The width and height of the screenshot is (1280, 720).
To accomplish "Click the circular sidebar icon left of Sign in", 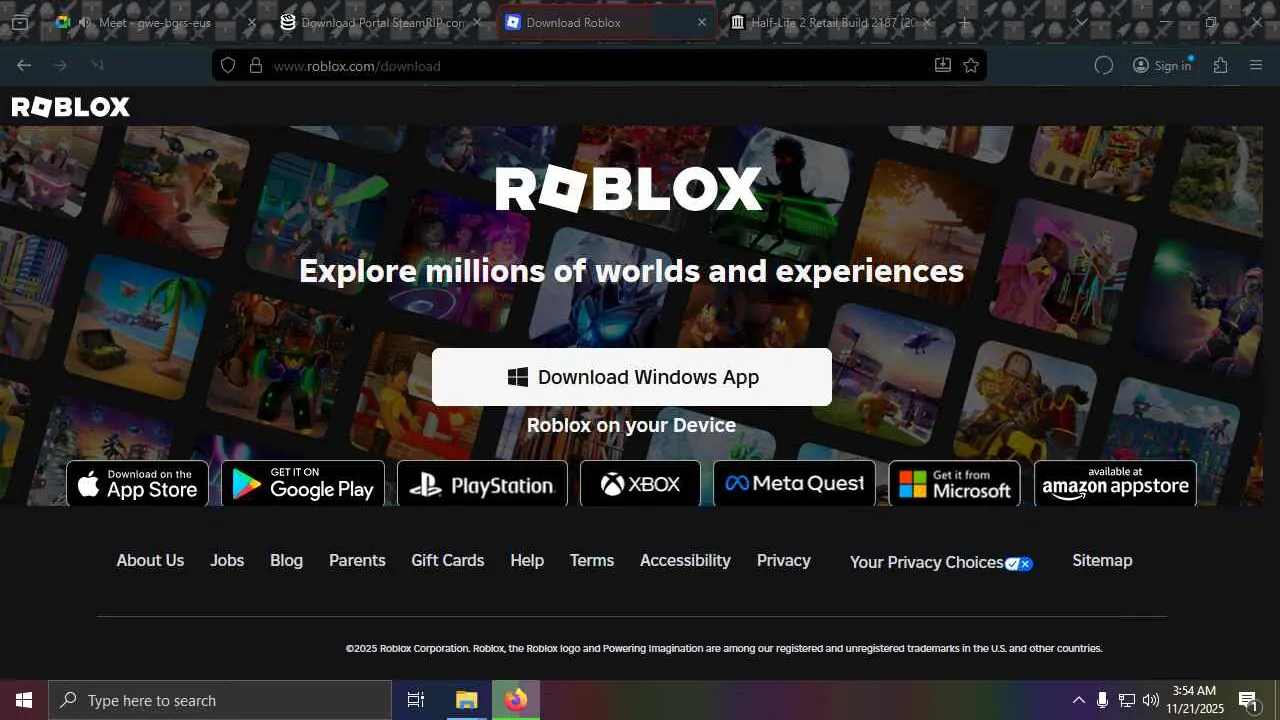I will pos(1104,66).
